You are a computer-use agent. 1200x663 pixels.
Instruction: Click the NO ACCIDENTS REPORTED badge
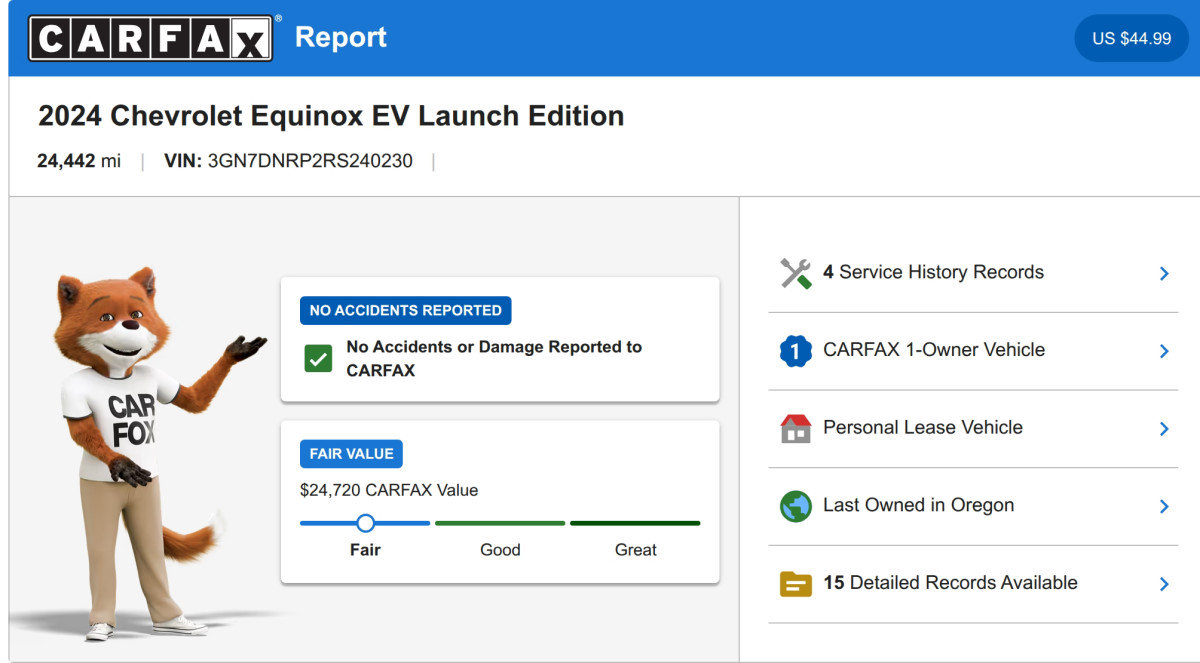[405, 310]
